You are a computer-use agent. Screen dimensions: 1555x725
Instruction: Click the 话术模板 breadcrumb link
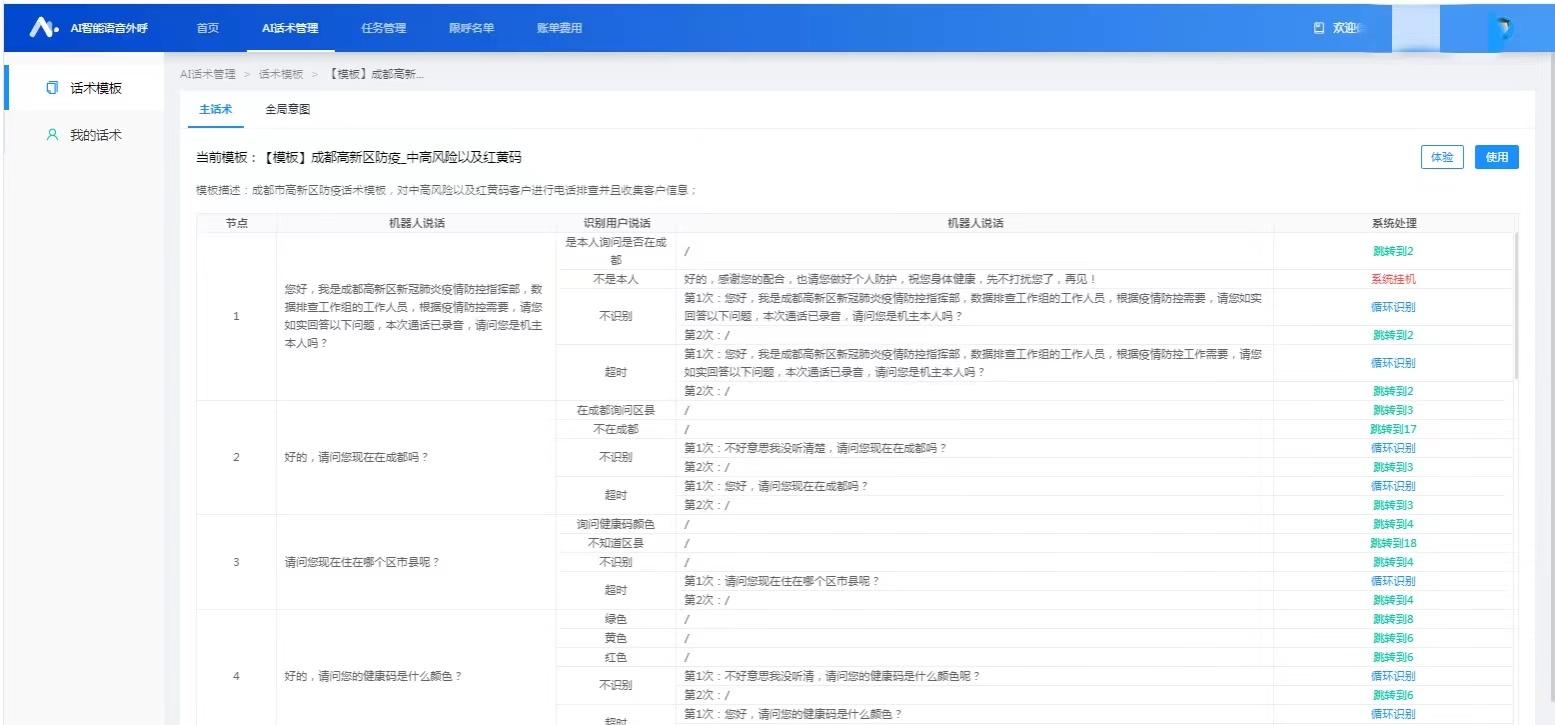tap(281, 75)
